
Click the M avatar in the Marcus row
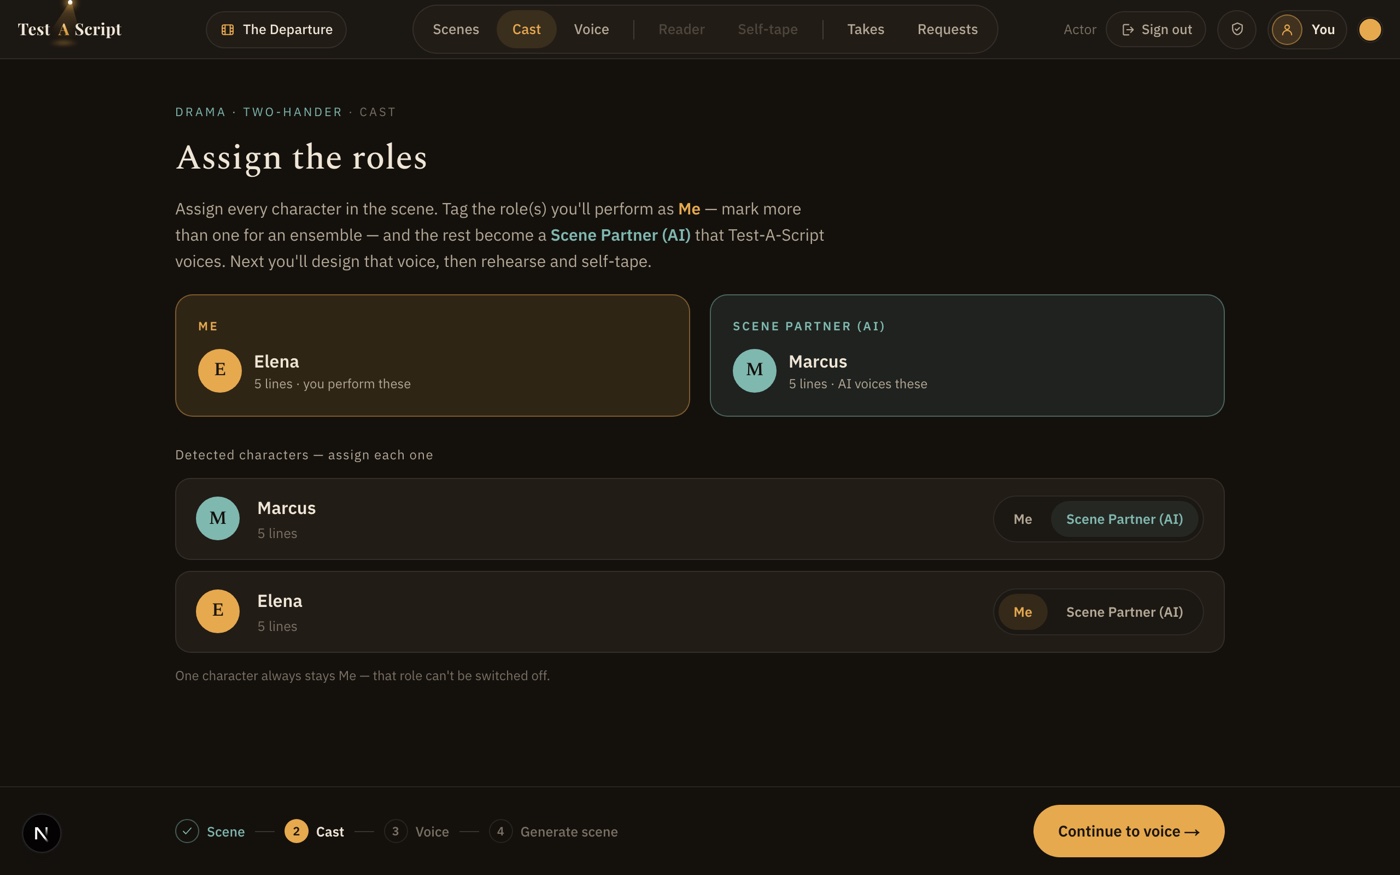pyautogui.click(x=218, y=518)
